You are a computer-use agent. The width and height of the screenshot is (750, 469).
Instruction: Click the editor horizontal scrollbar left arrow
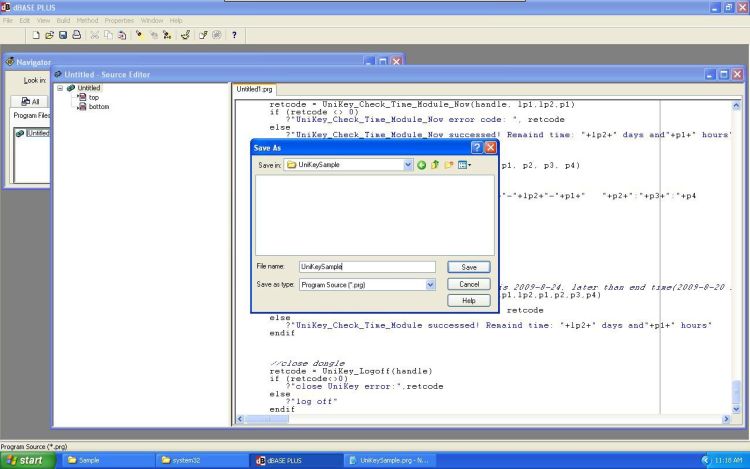coord(240,419)
